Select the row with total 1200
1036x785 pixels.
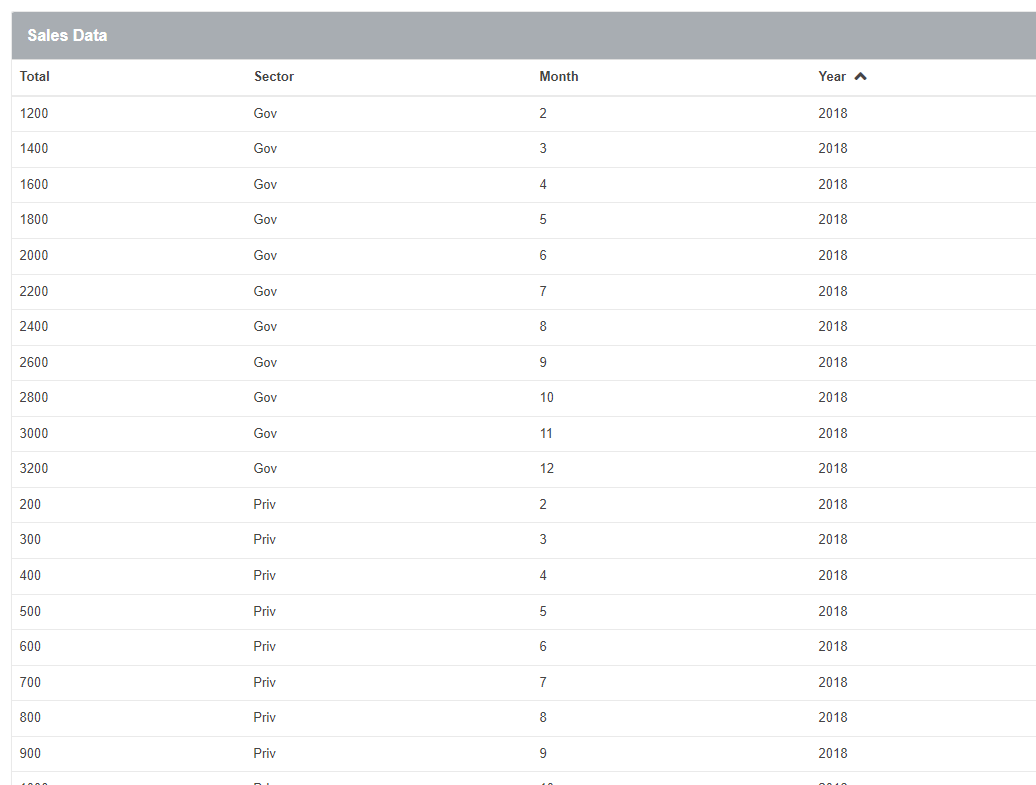tap(34, 114)
